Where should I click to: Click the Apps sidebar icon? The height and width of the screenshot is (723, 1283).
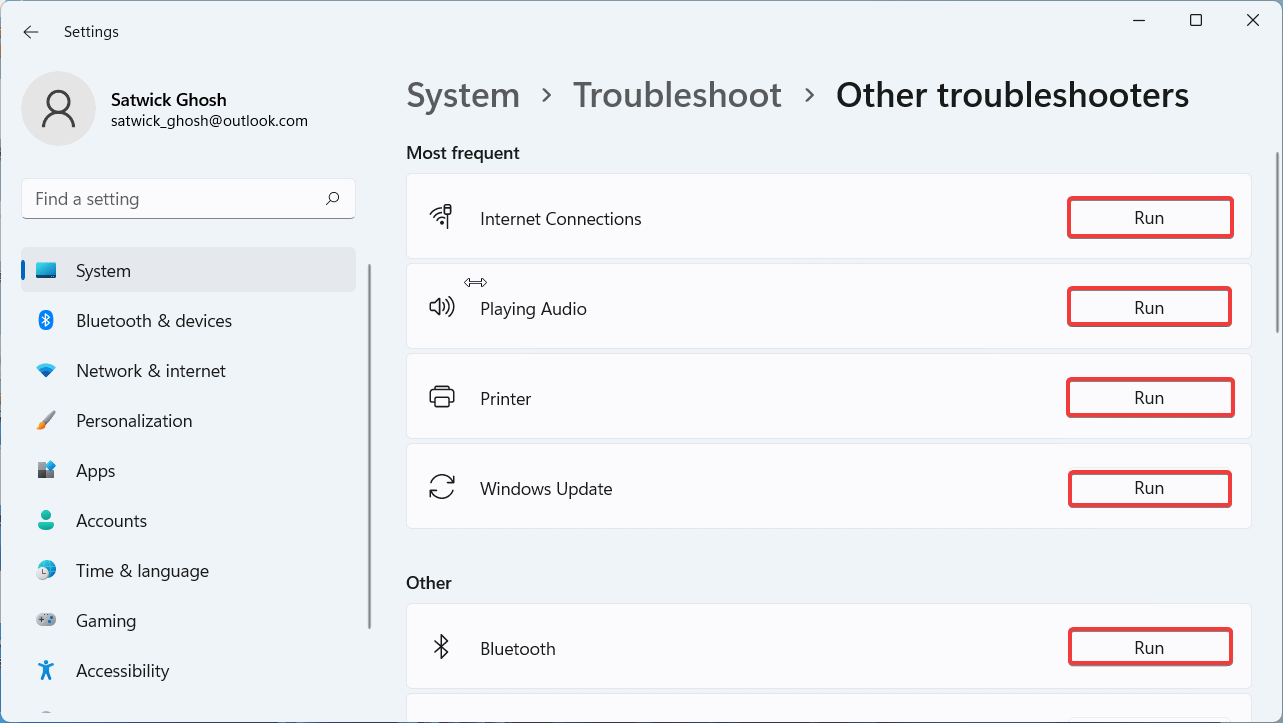click(46, 471)
